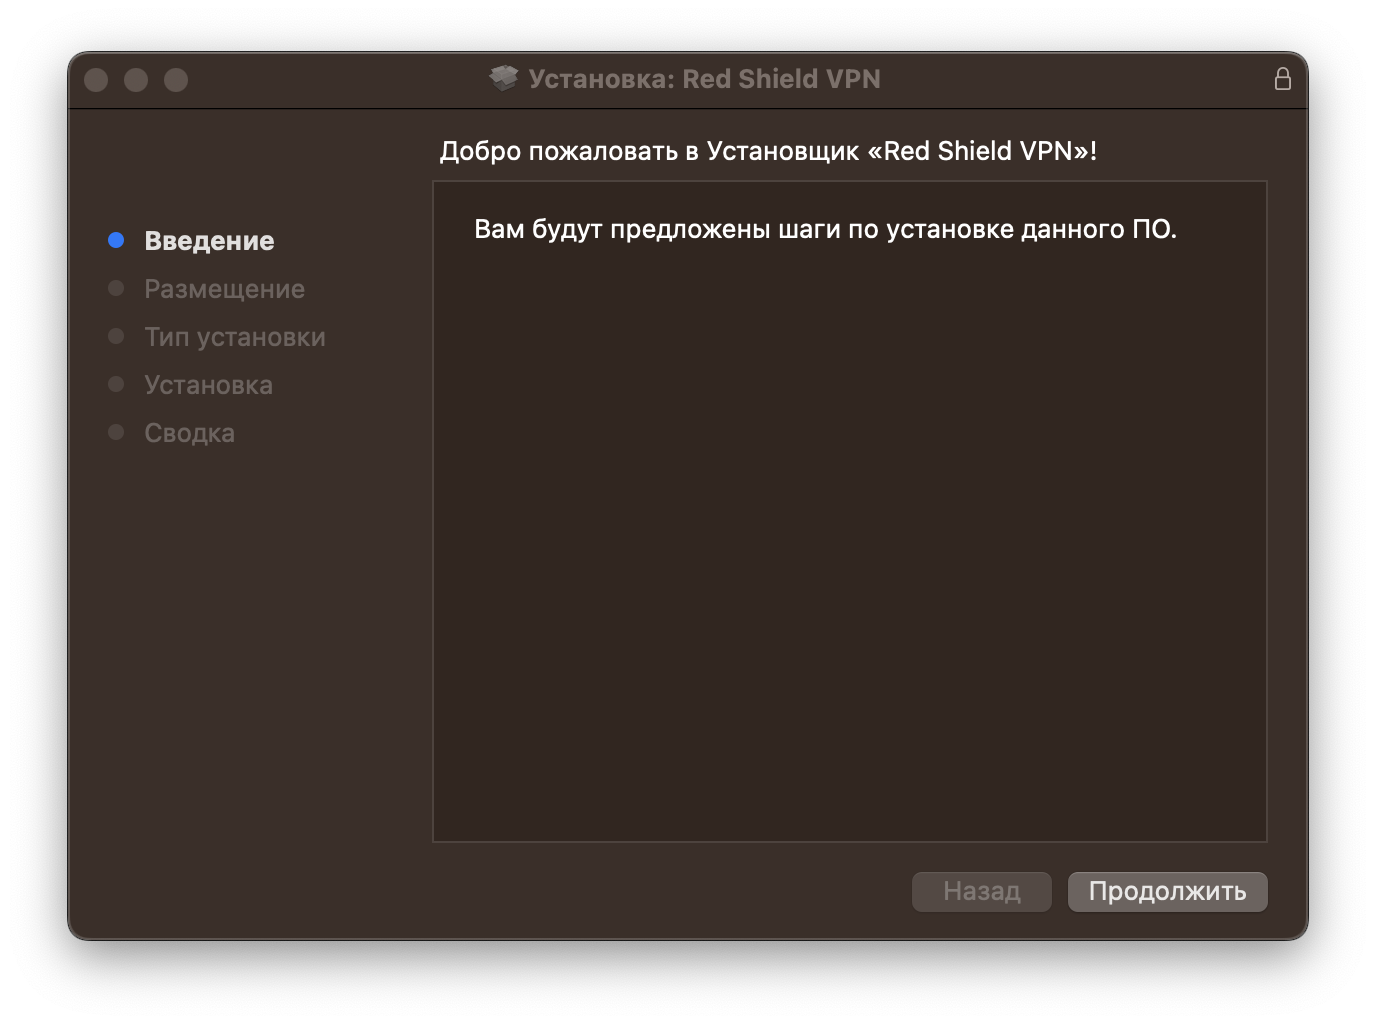Click the gray bullet beside Установка
The height and width of the screenshot is (1024, 1376).
pos(116,384)
